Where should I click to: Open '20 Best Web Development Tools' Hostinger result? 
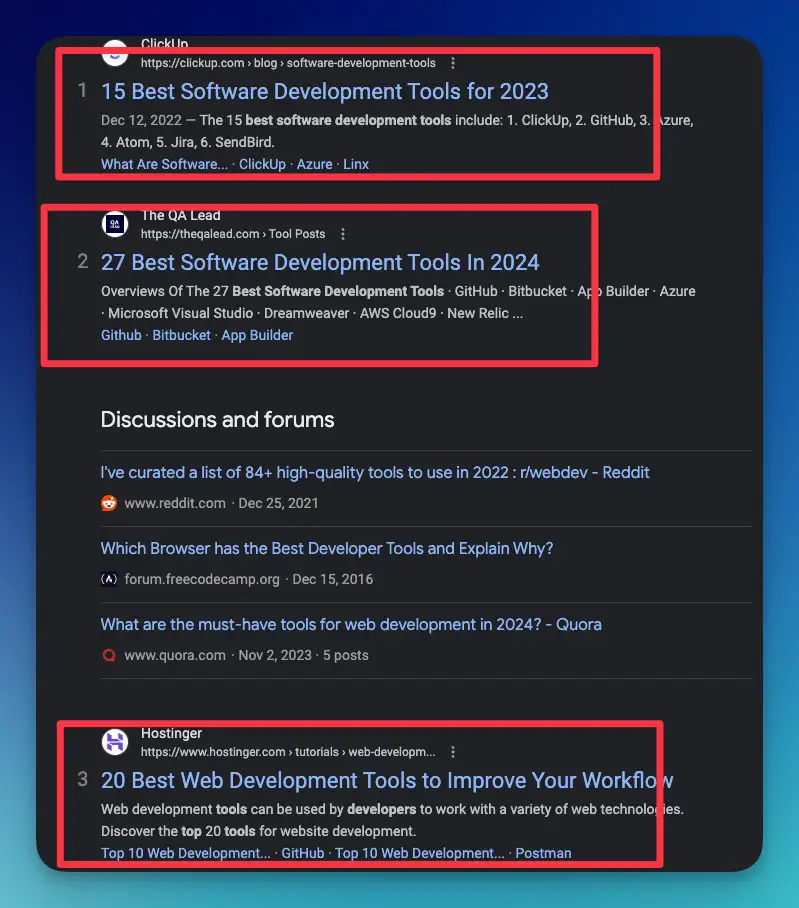coord(387,780)
